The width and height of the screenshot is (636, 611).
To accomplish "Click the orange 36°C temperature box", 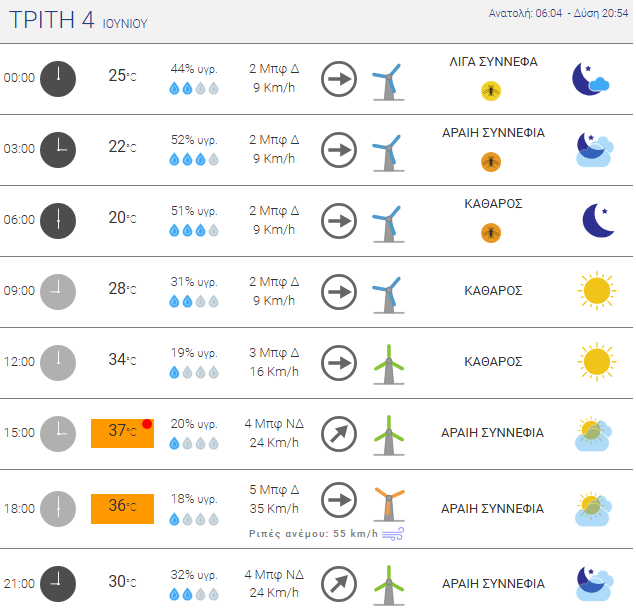I will click(122, 509).
